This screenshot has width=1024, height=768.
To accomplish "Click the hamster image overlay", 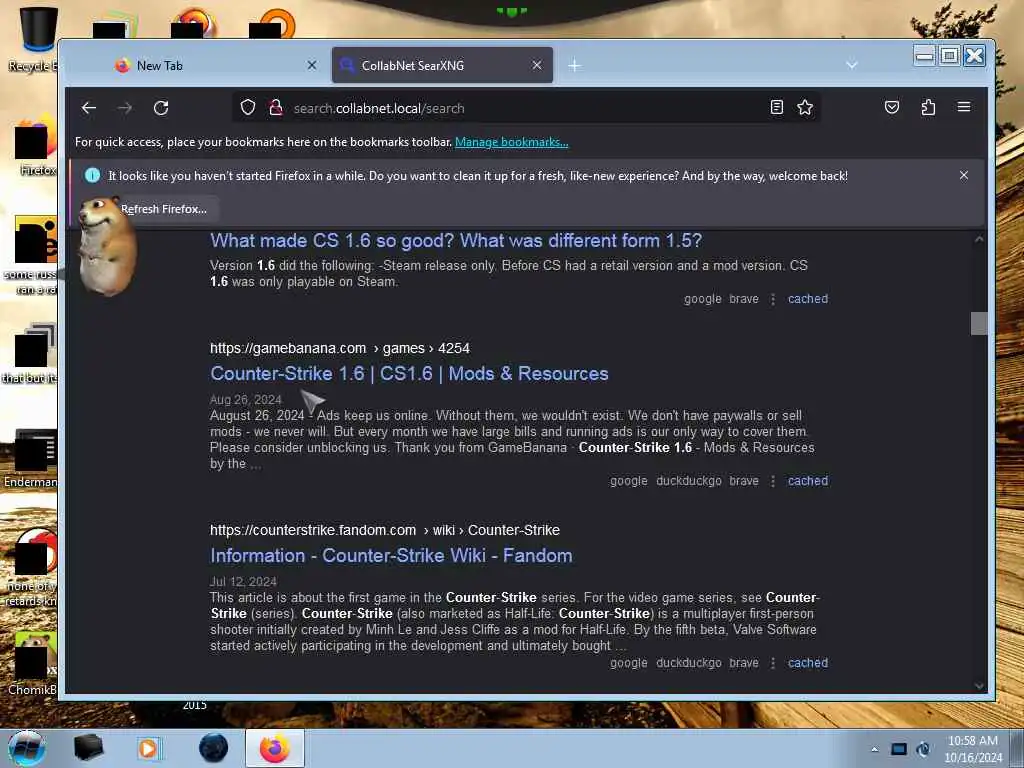I will 106,246.
